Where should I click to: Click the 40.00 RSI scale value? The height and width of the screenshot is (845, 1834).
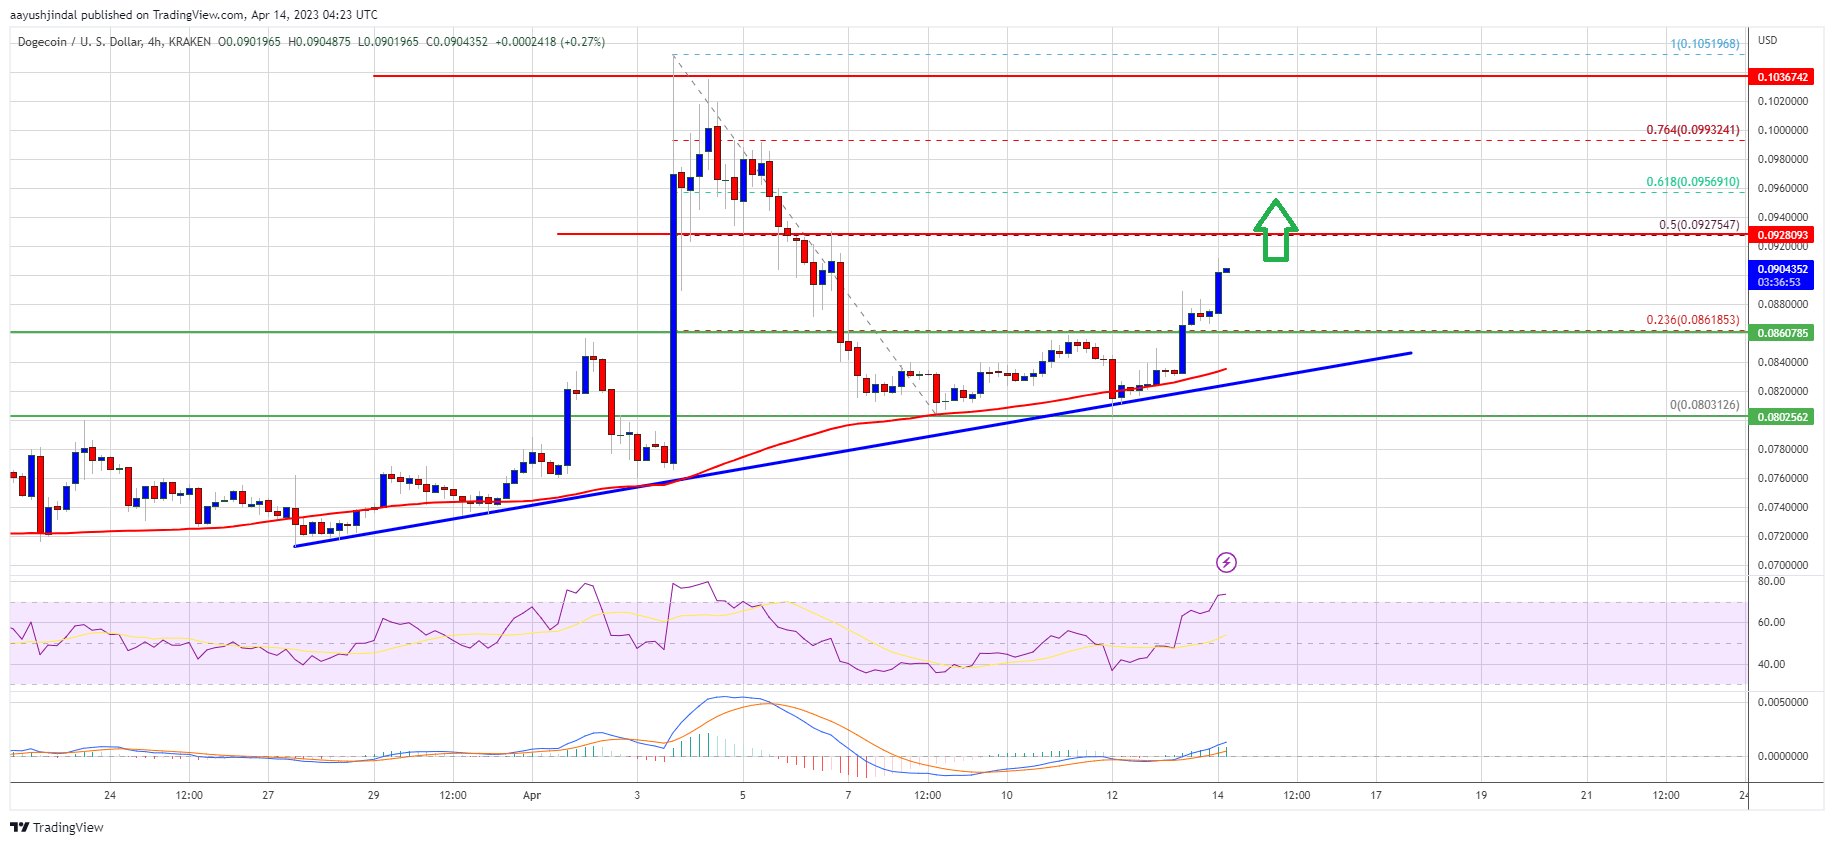coord(1771,664)
